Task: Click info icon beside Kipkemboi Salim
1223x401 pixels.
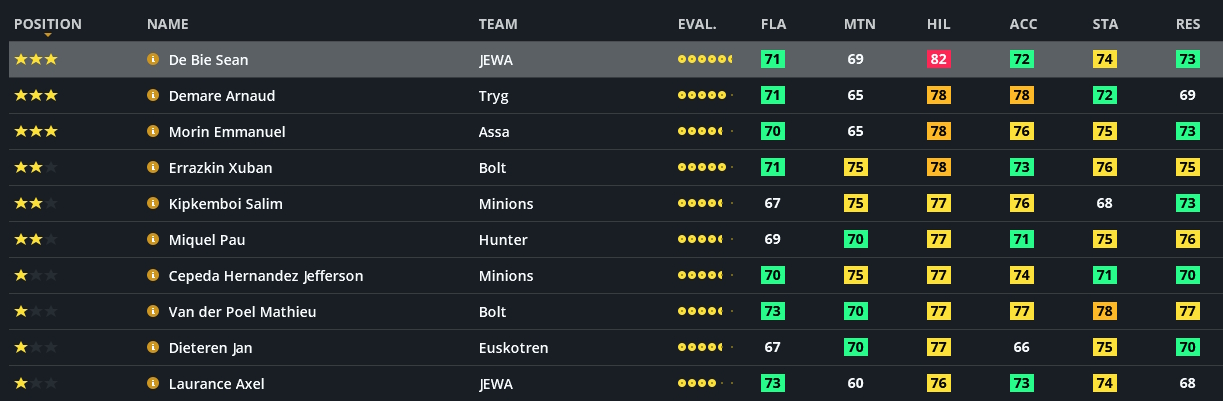Action: [x=153, y=204]
